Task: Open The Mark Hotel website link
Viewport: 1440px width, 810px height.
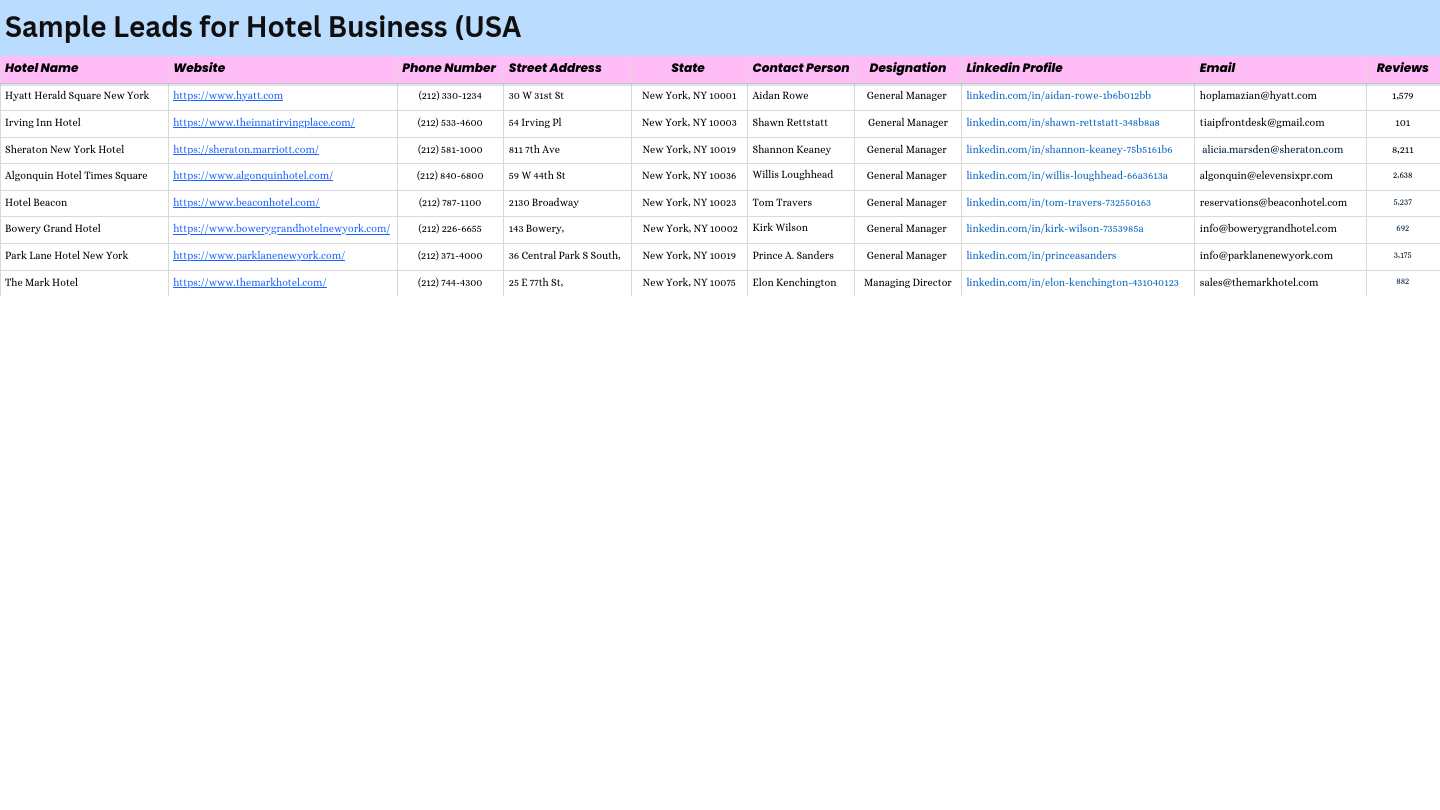Action: 250,282
